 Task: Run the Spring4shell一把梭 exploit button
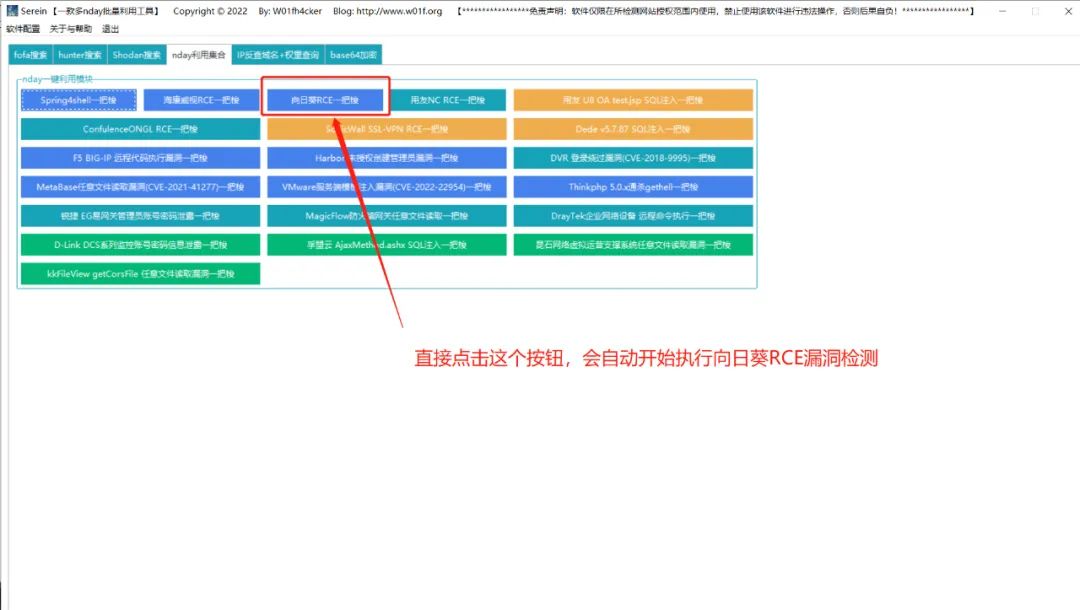point(79,100)
